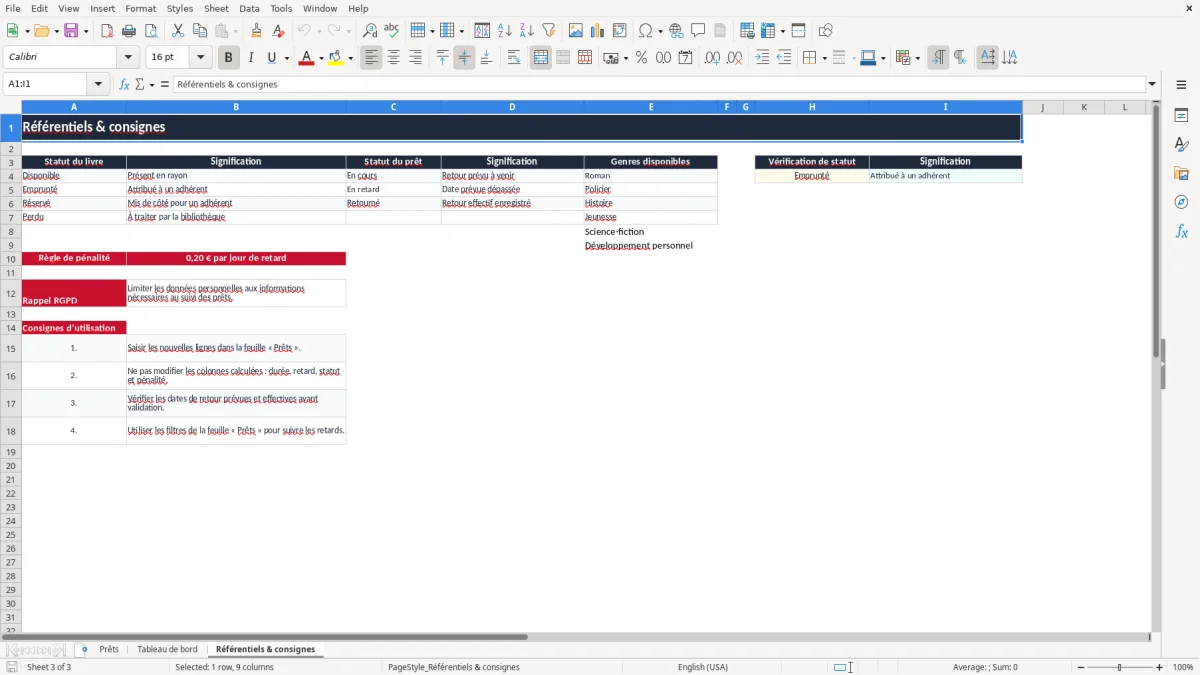Viewport: 1200px width, 675px height.
Task: Open Font Color dropdown arrow
Action: 320,58
